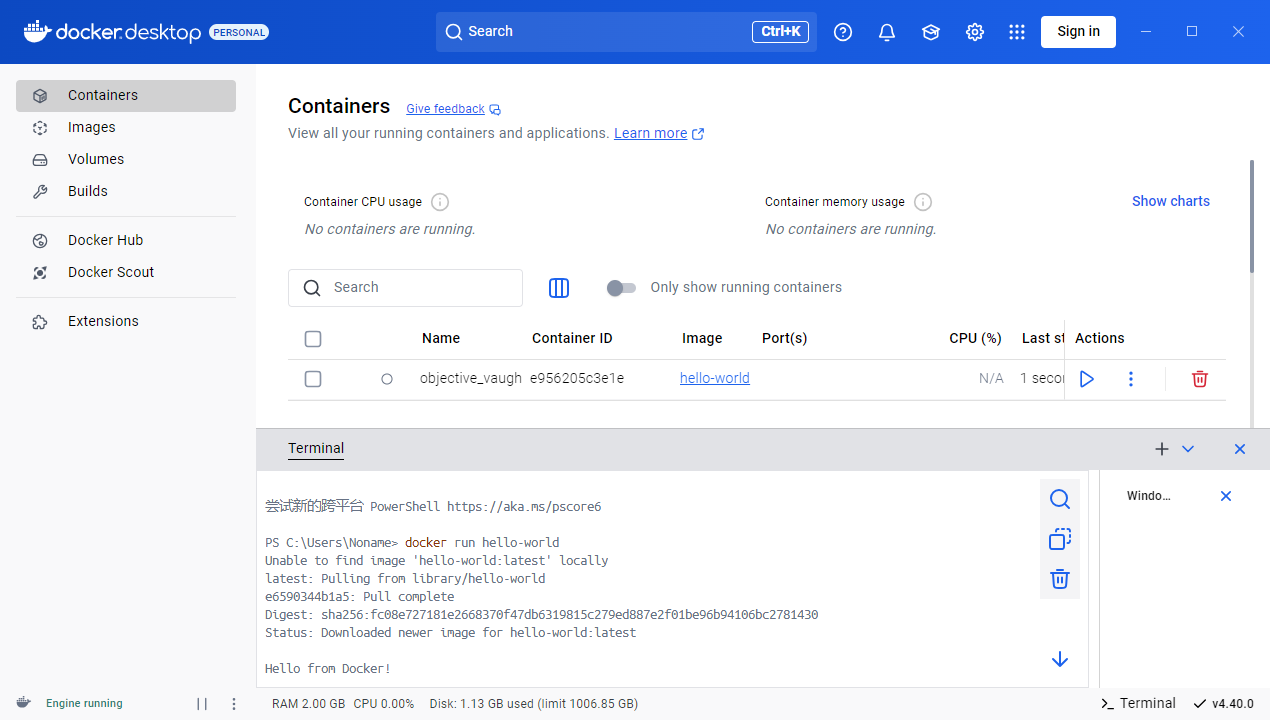
Task: Click the Builds wrench icon in sidebar
Action: point(40,192)
